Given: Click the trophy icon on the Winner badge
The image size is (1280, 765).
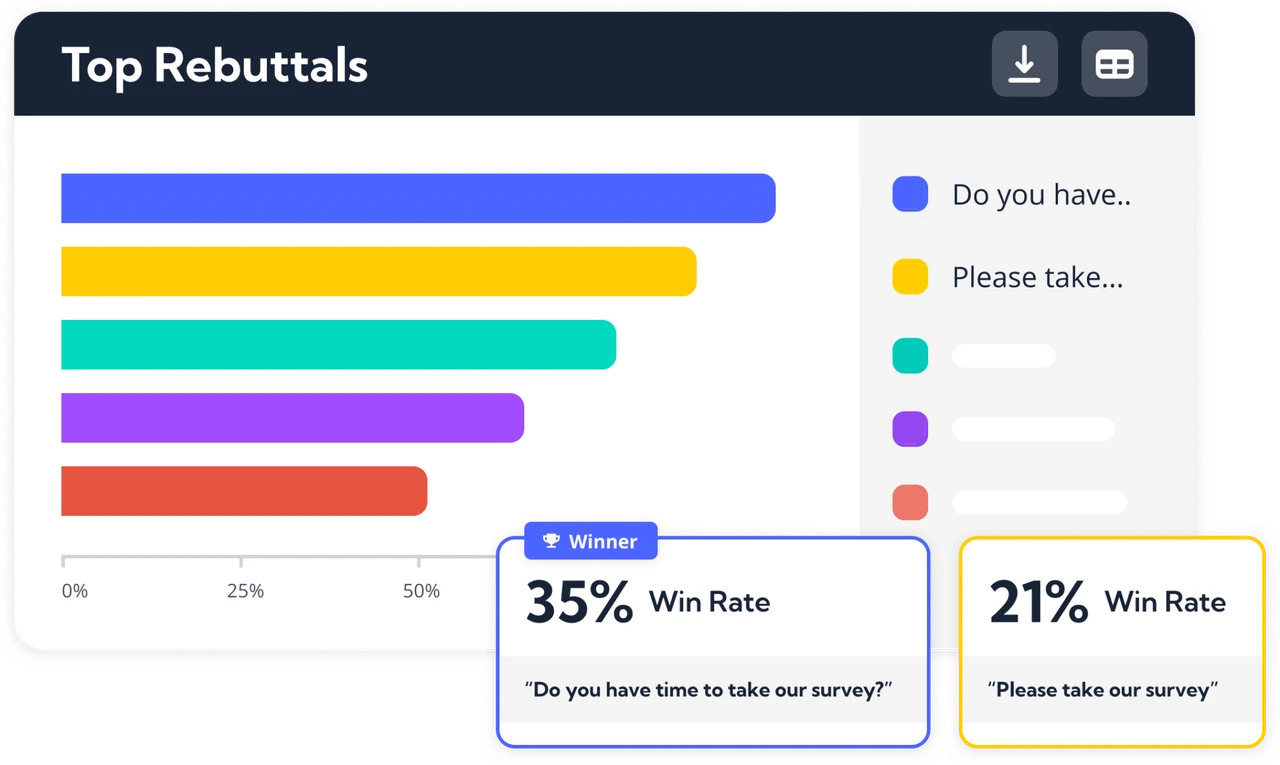Looking at the screenshot, I should pos(551,541).
